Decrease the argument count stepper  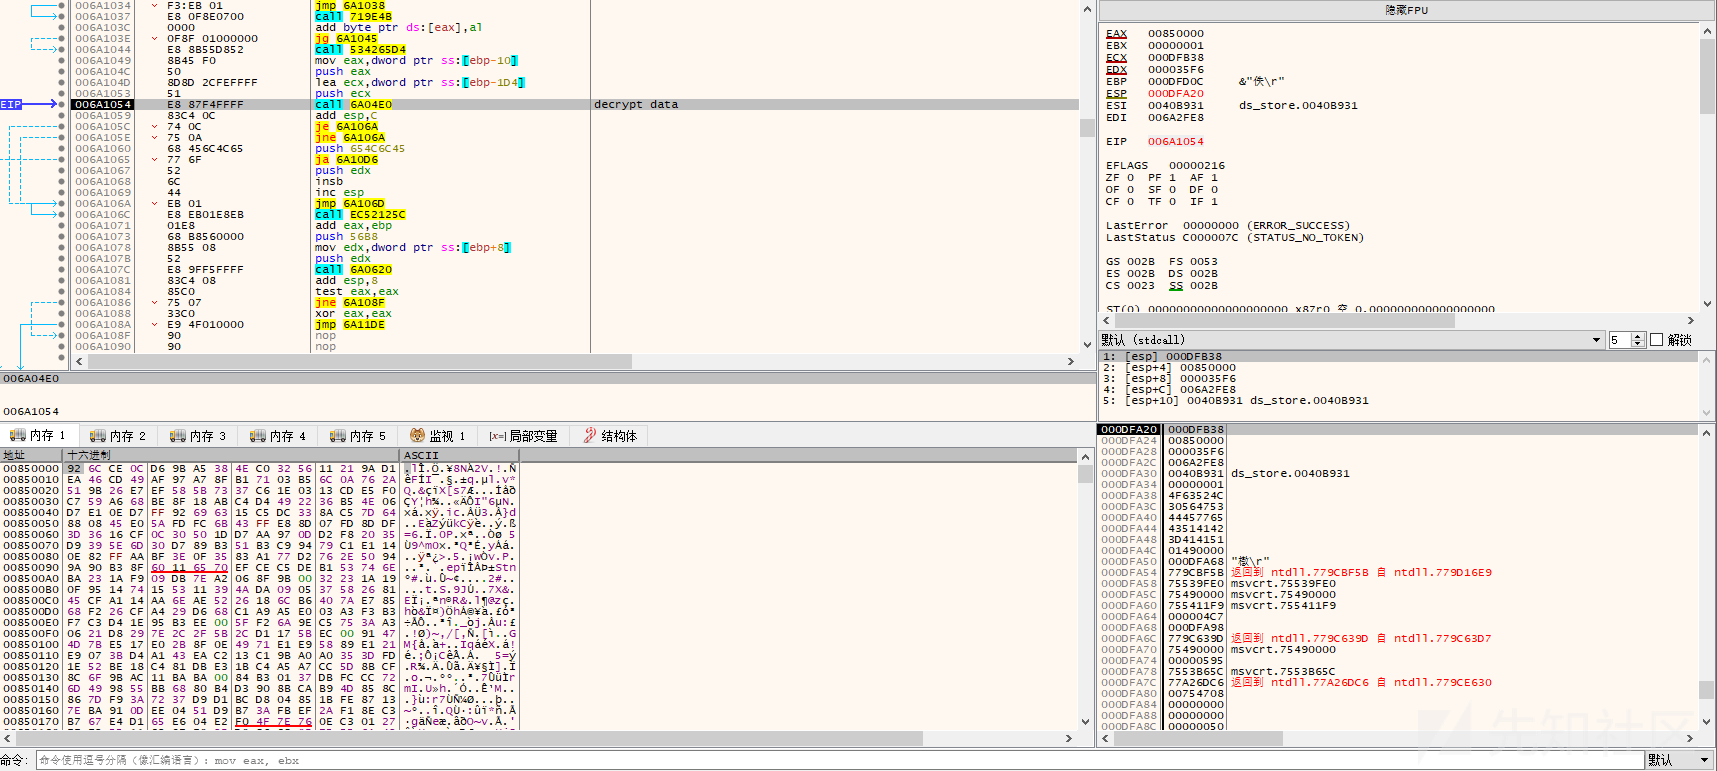pyautogui.click(x=1638, y=344)
